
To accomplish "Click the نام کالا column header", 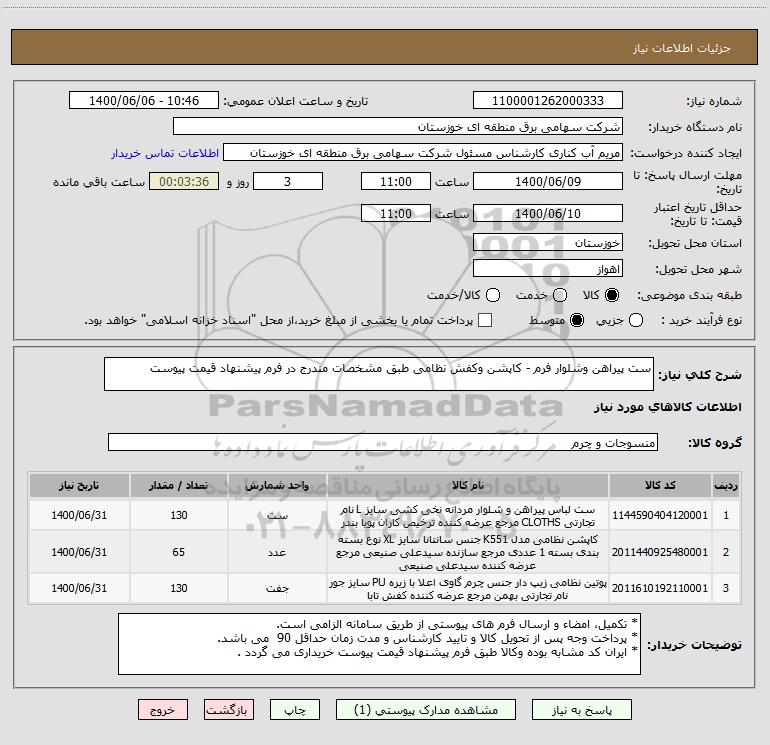I will [468, 485].
